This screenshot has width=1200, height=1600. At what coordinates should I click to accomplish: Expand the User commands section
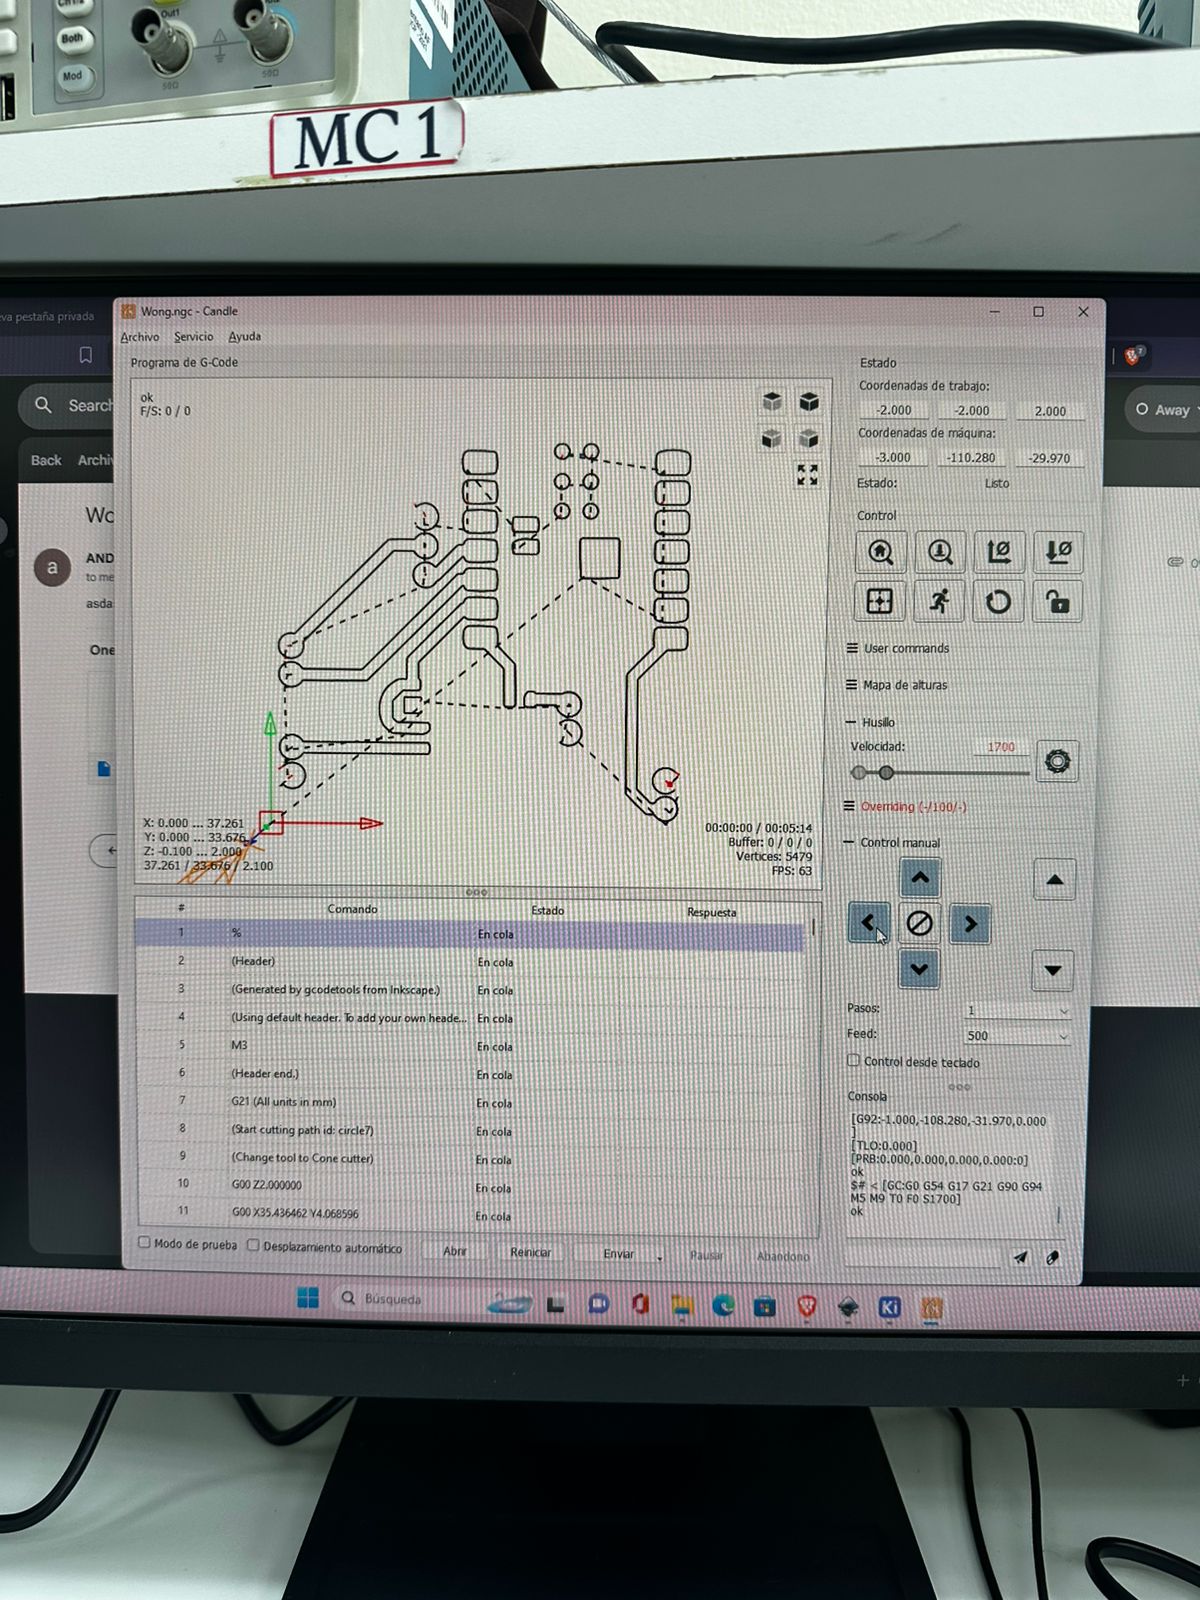(x=897, y=648)
